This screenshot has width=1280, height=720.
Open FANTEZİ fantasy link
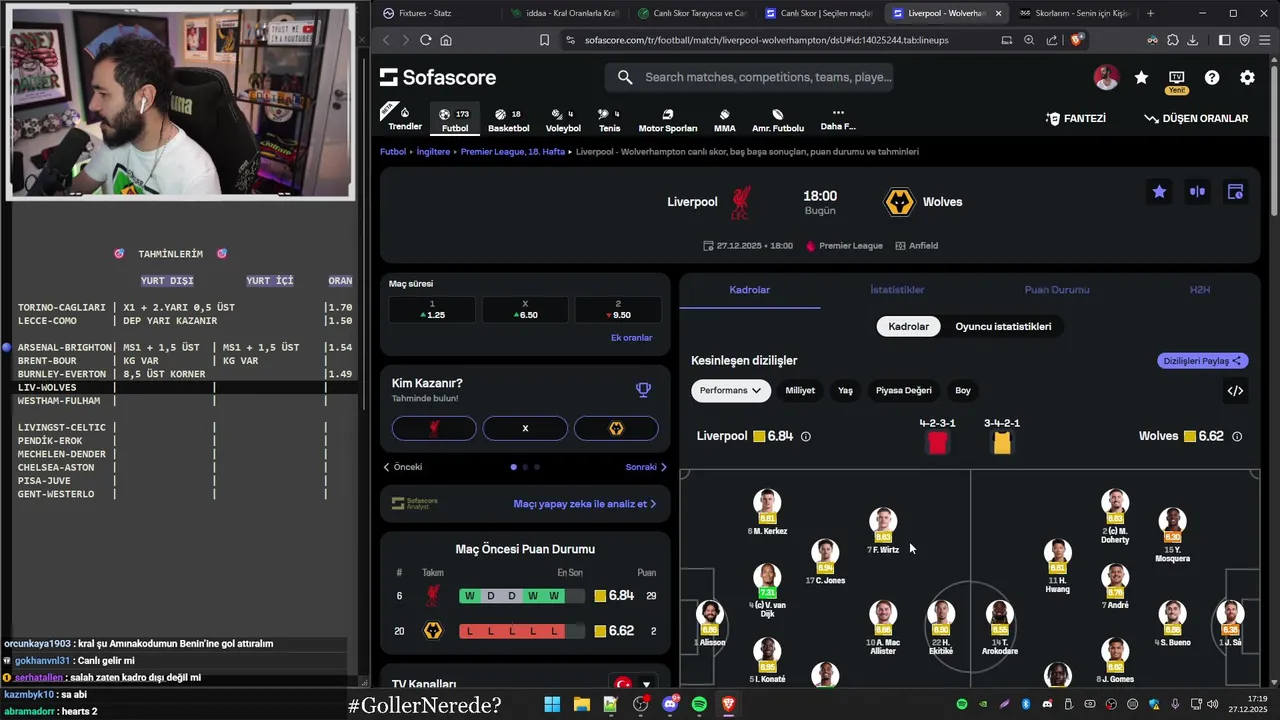[x=1076, y=118]
